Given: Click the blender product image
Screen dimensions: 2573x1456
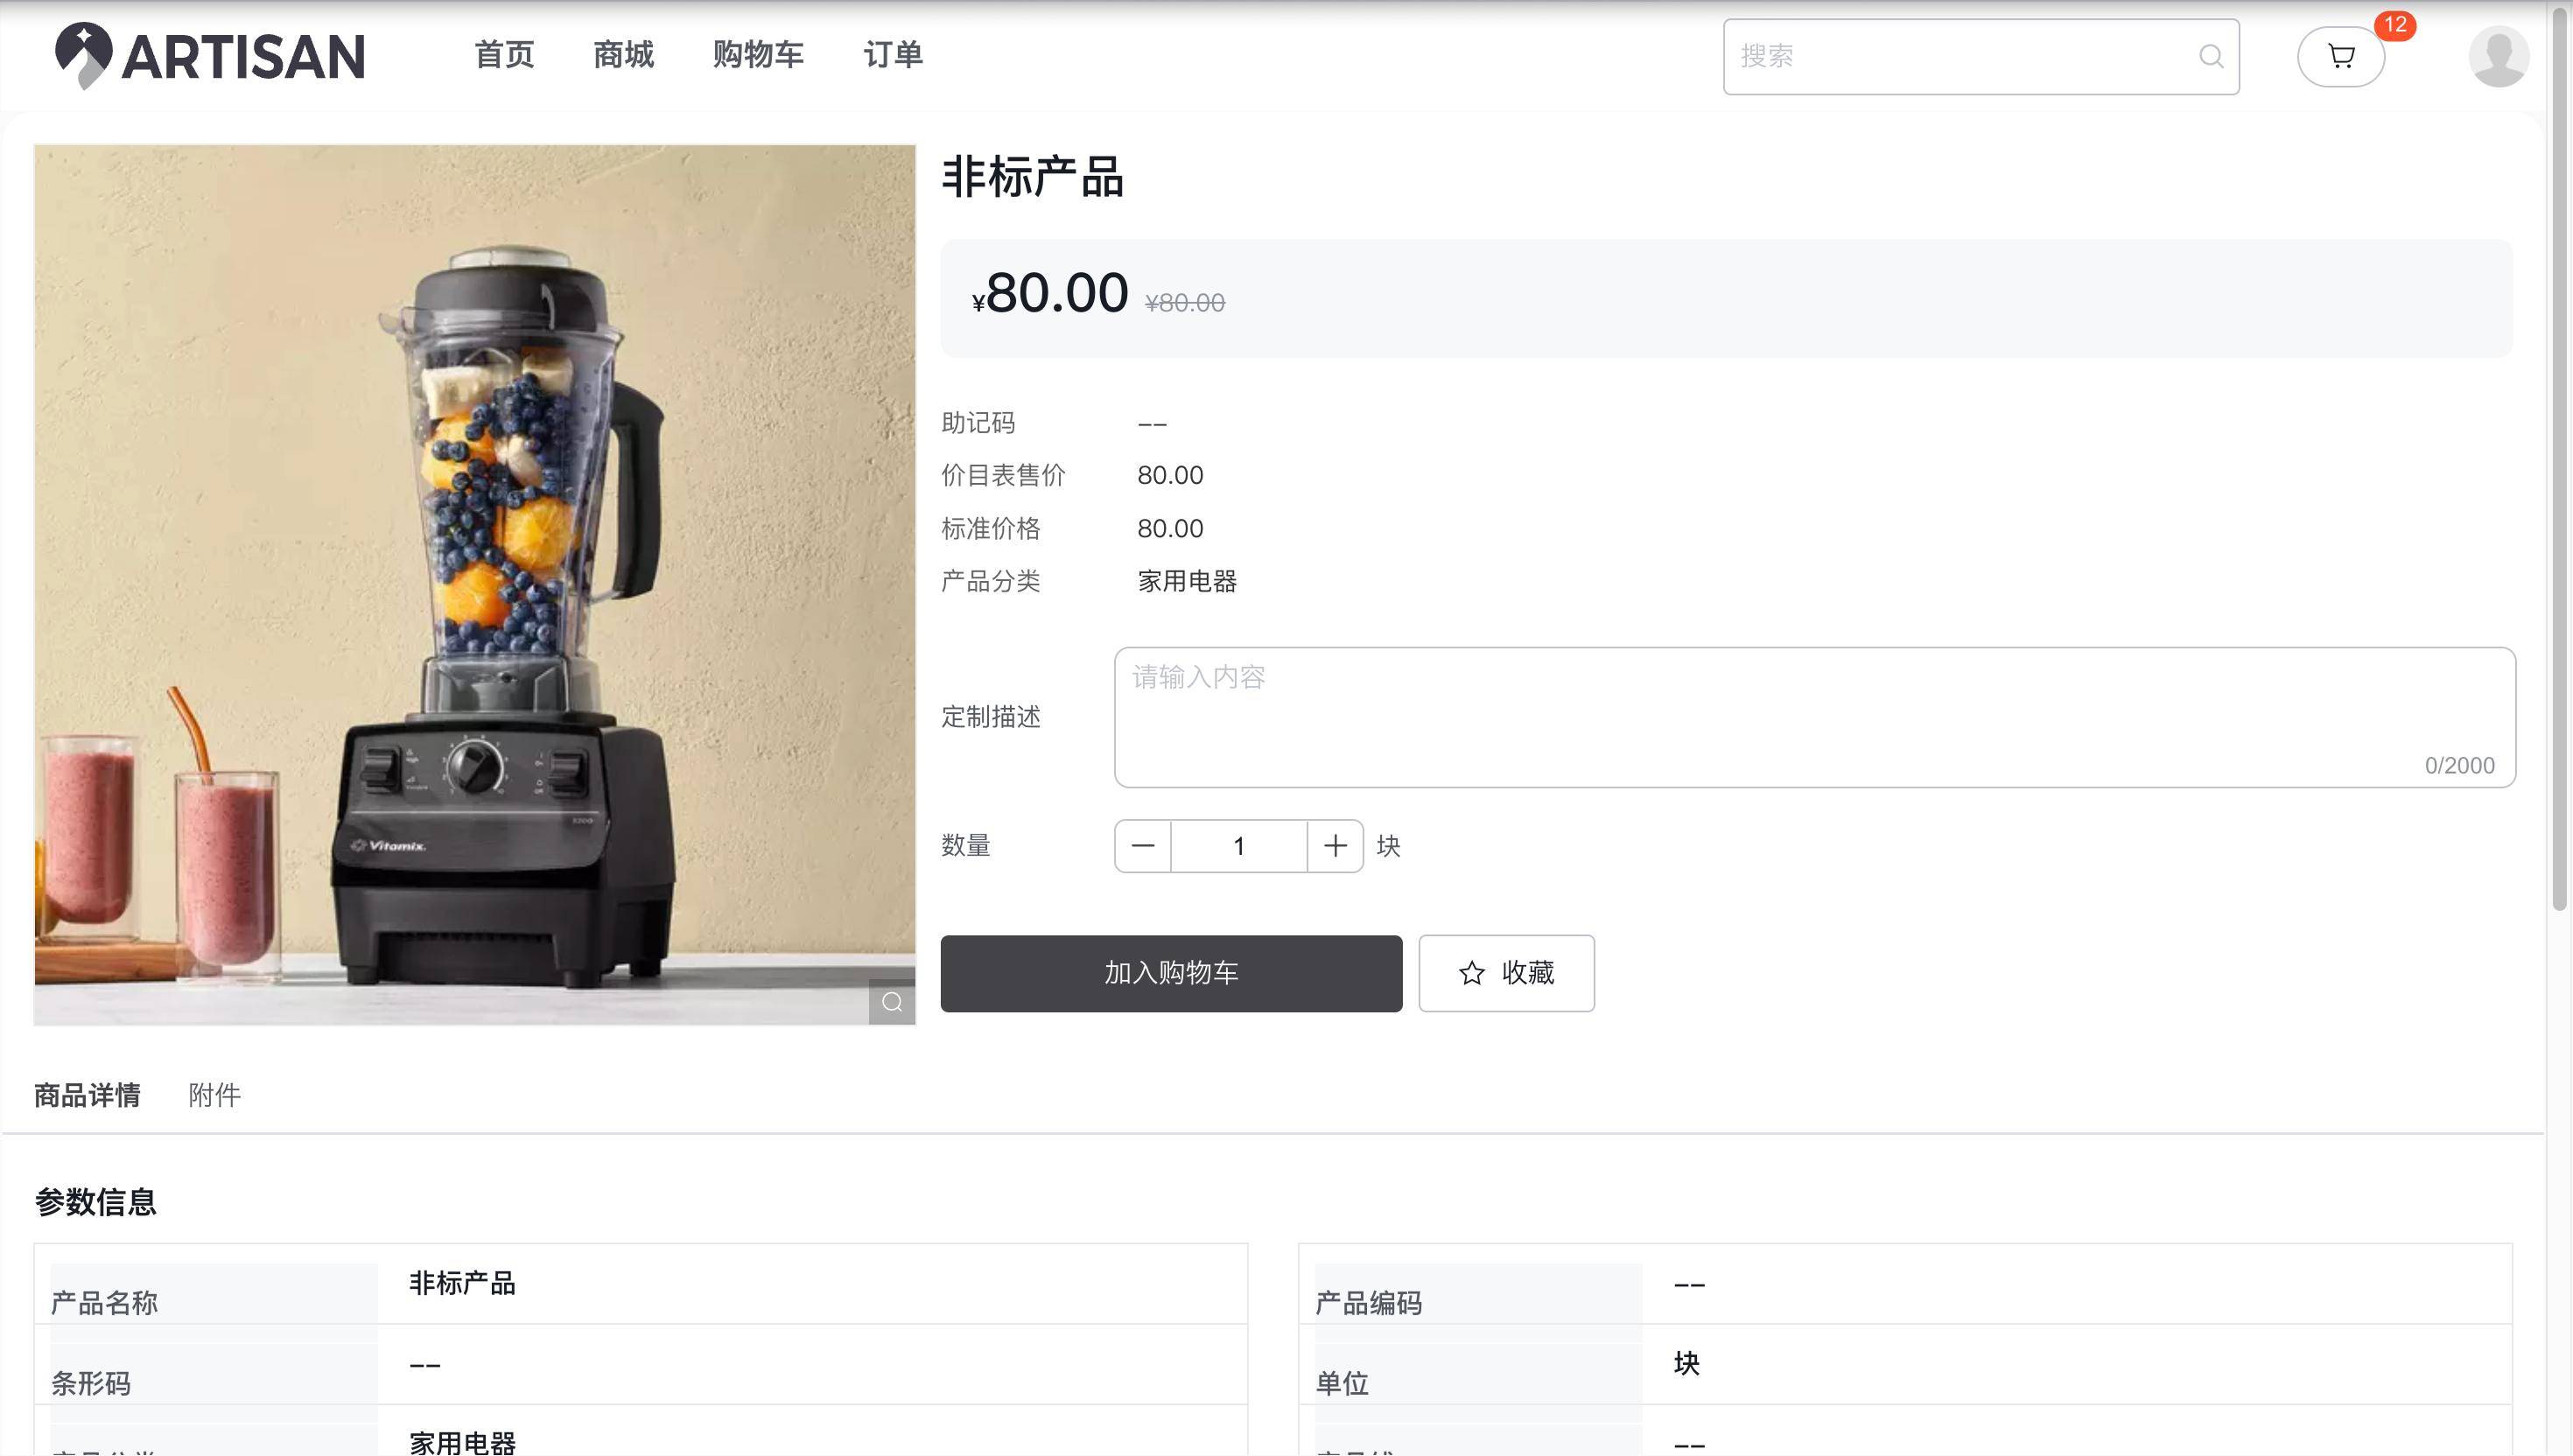Looking at the screenshot, I should coord(474,584).
